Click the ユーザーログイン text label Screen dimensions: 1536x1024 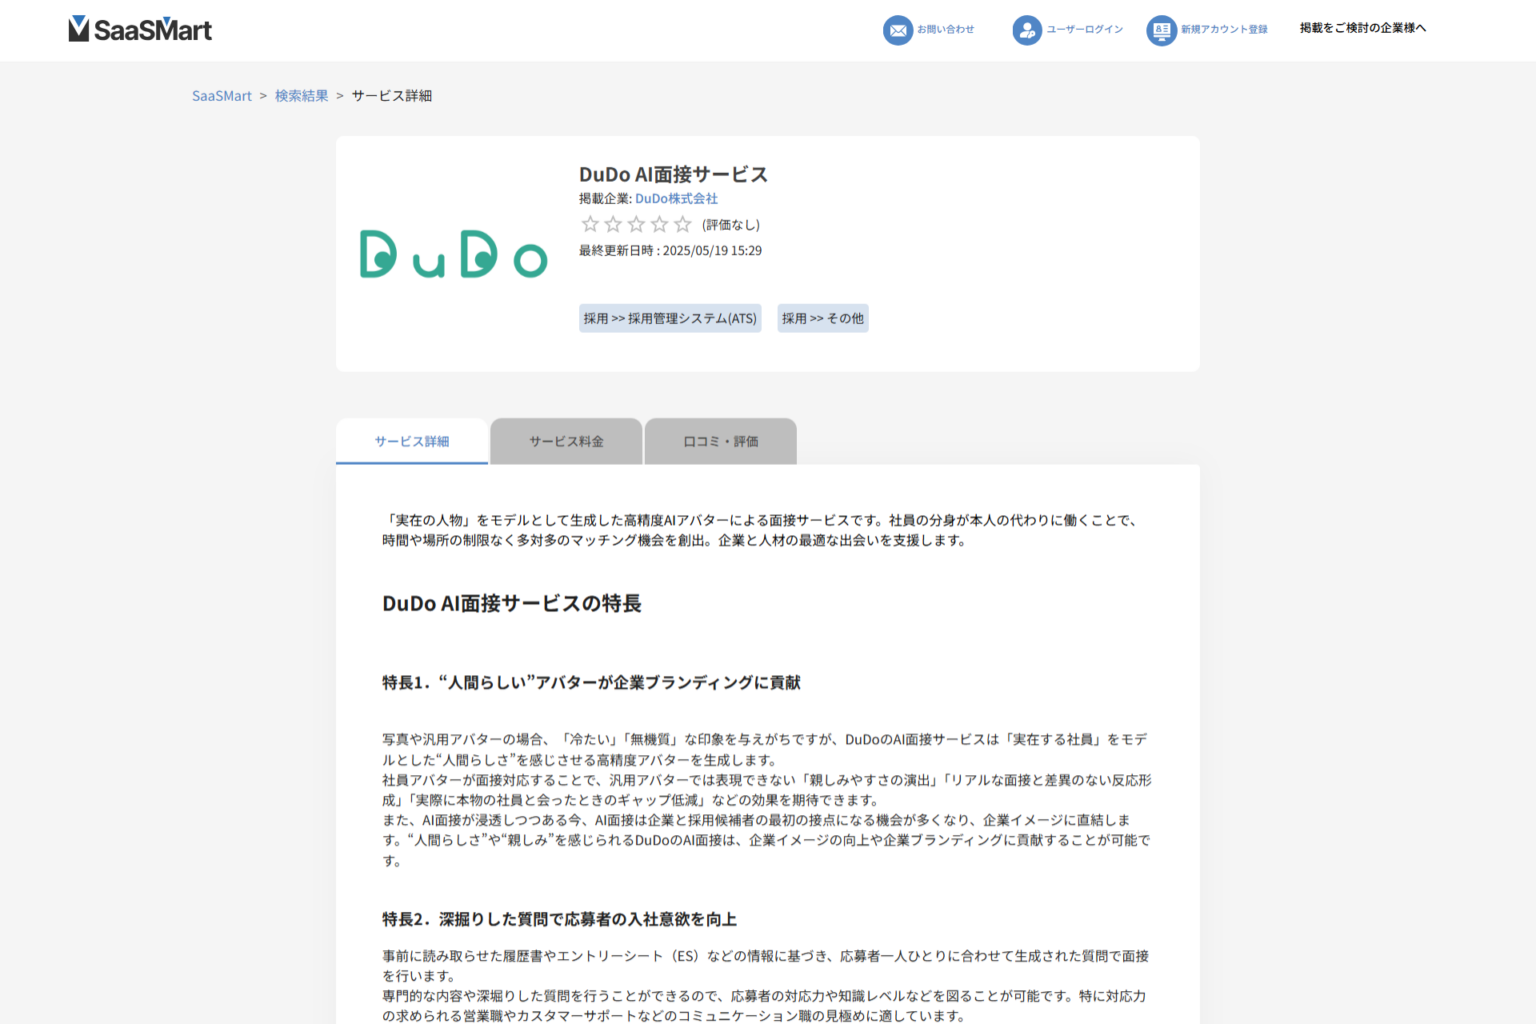point(1083,30)
